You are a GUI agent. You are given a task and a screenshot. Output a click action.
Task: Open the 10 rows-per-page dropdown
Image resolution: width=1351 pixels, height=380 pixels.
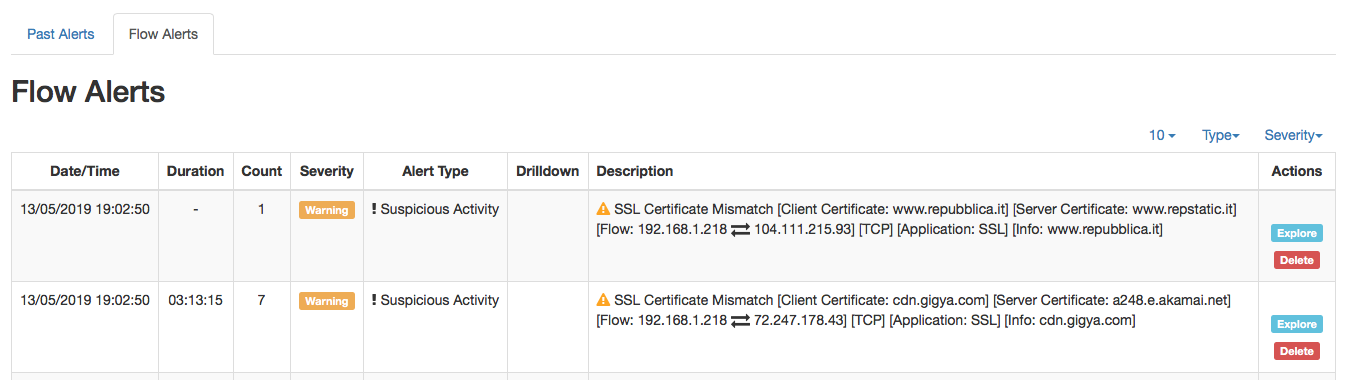[x=1162, y=135]
